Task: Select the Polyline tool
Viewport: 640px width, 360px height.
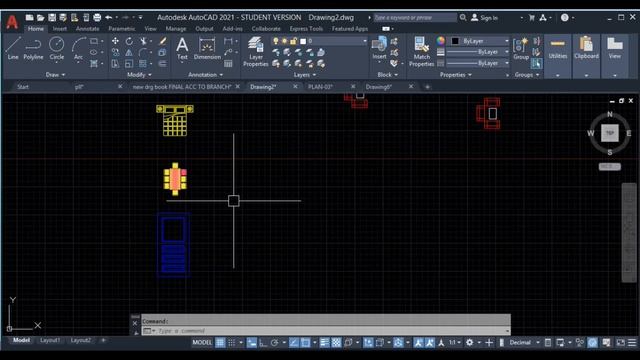Action: pyautogui.click(x=33, y=48)
